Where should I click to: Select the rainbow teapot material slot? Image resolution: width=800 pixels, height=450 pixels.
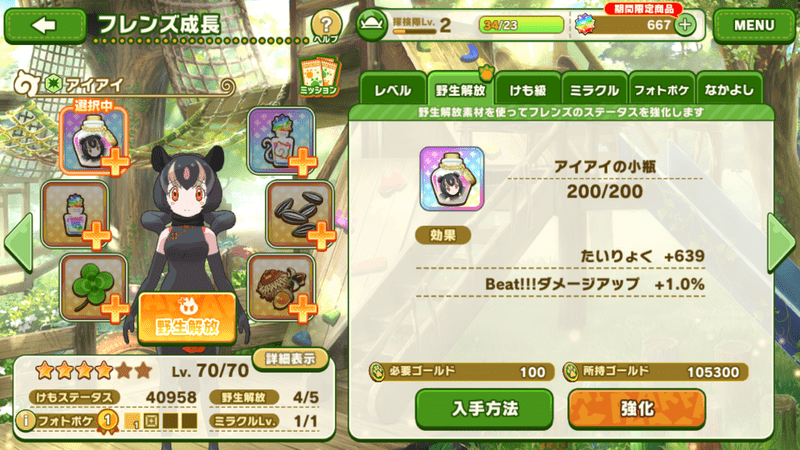tap(281, 140)
